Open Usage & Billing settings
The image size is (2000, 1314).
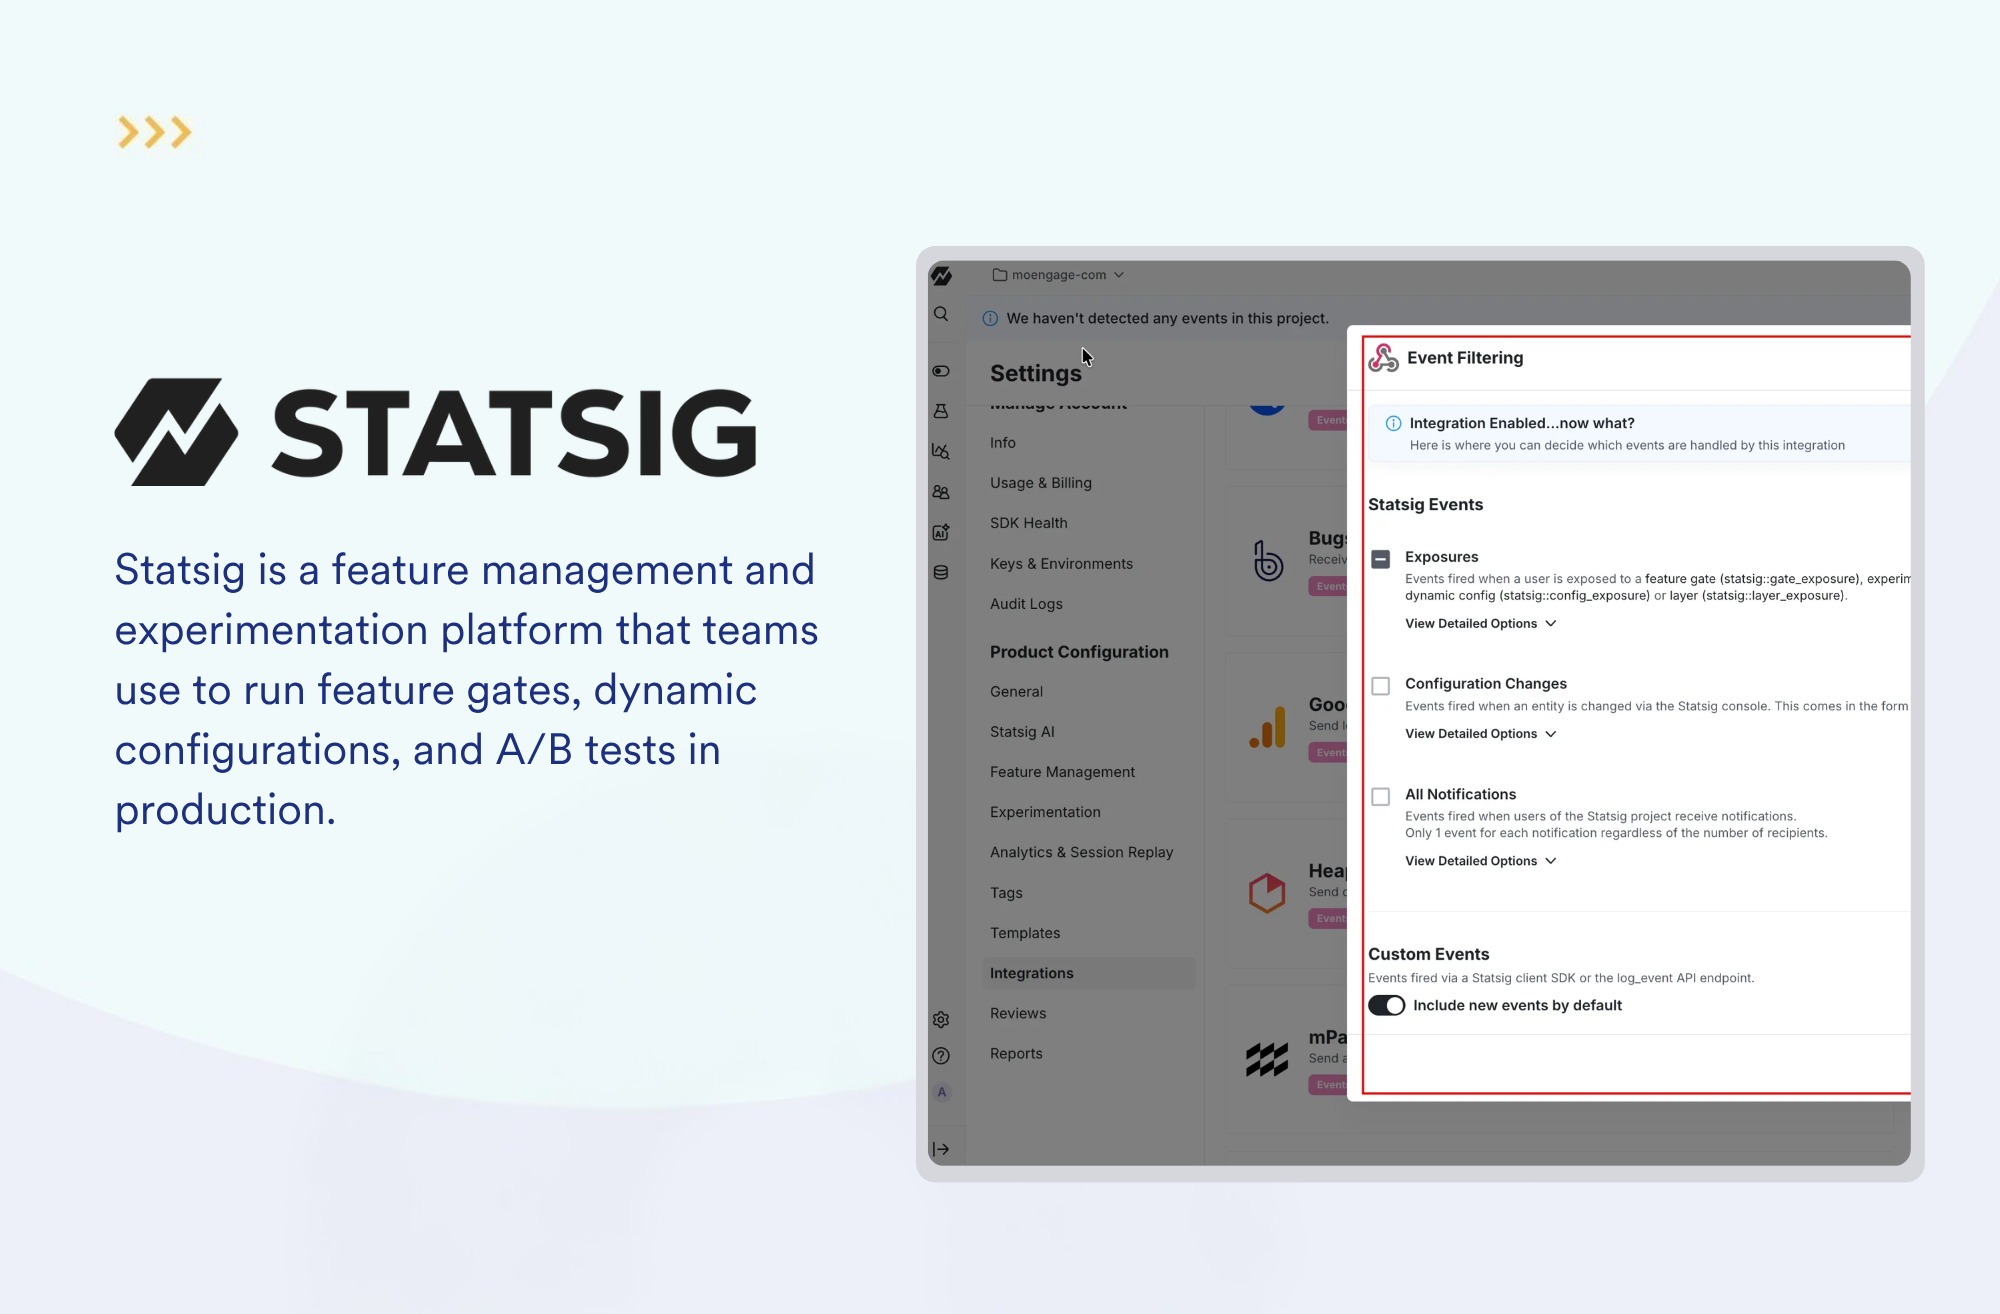click(1041, 482)
